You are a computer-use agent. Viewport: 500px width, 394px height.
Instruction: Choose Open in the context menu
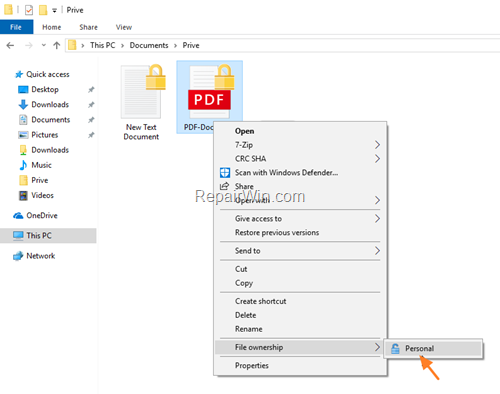point(245,131)
